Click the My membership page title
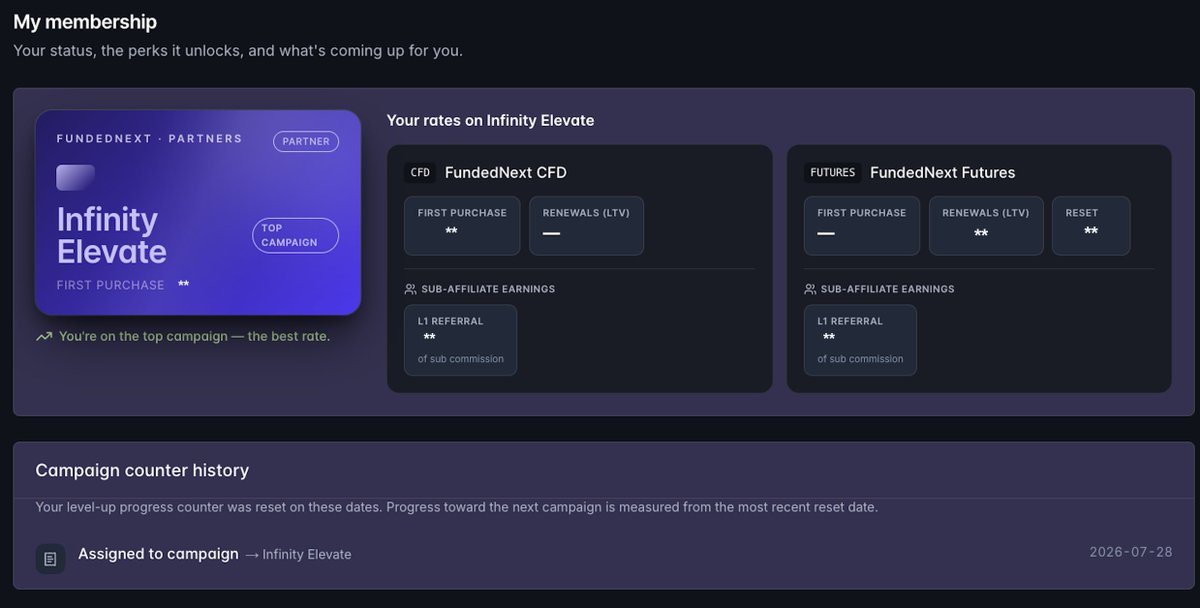 [x=85, y=21]
